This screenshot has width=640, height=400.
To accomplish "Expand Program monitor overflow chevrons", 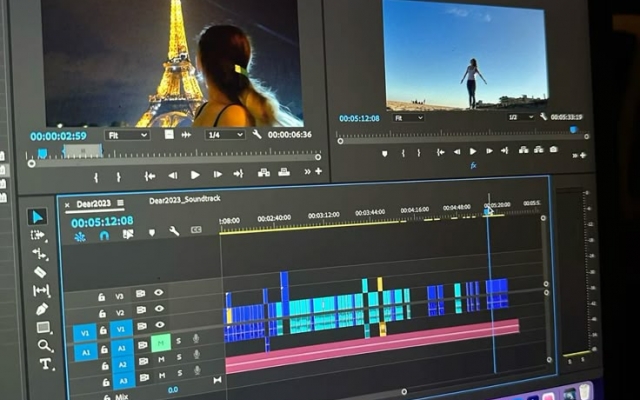I will coord(575,156).
